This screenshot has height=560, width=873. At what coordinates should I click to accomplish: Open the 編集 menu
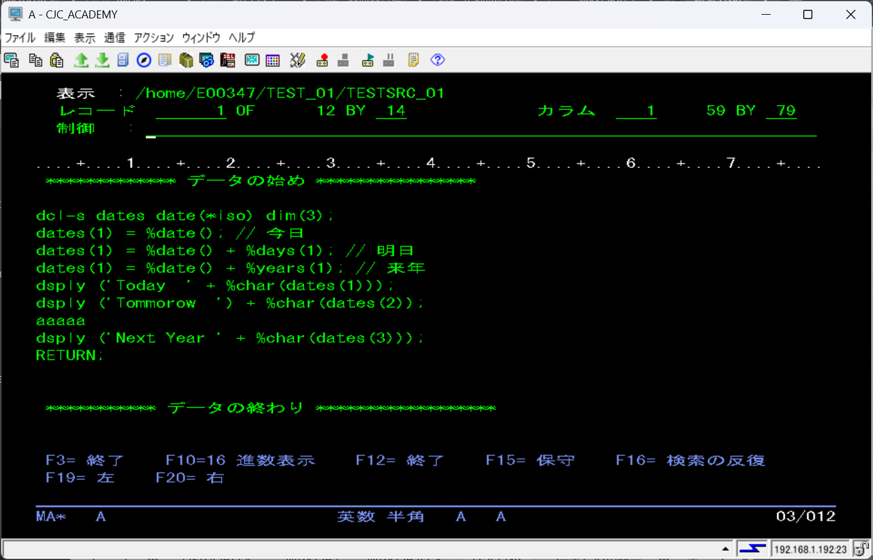click(x=55, y=38)
